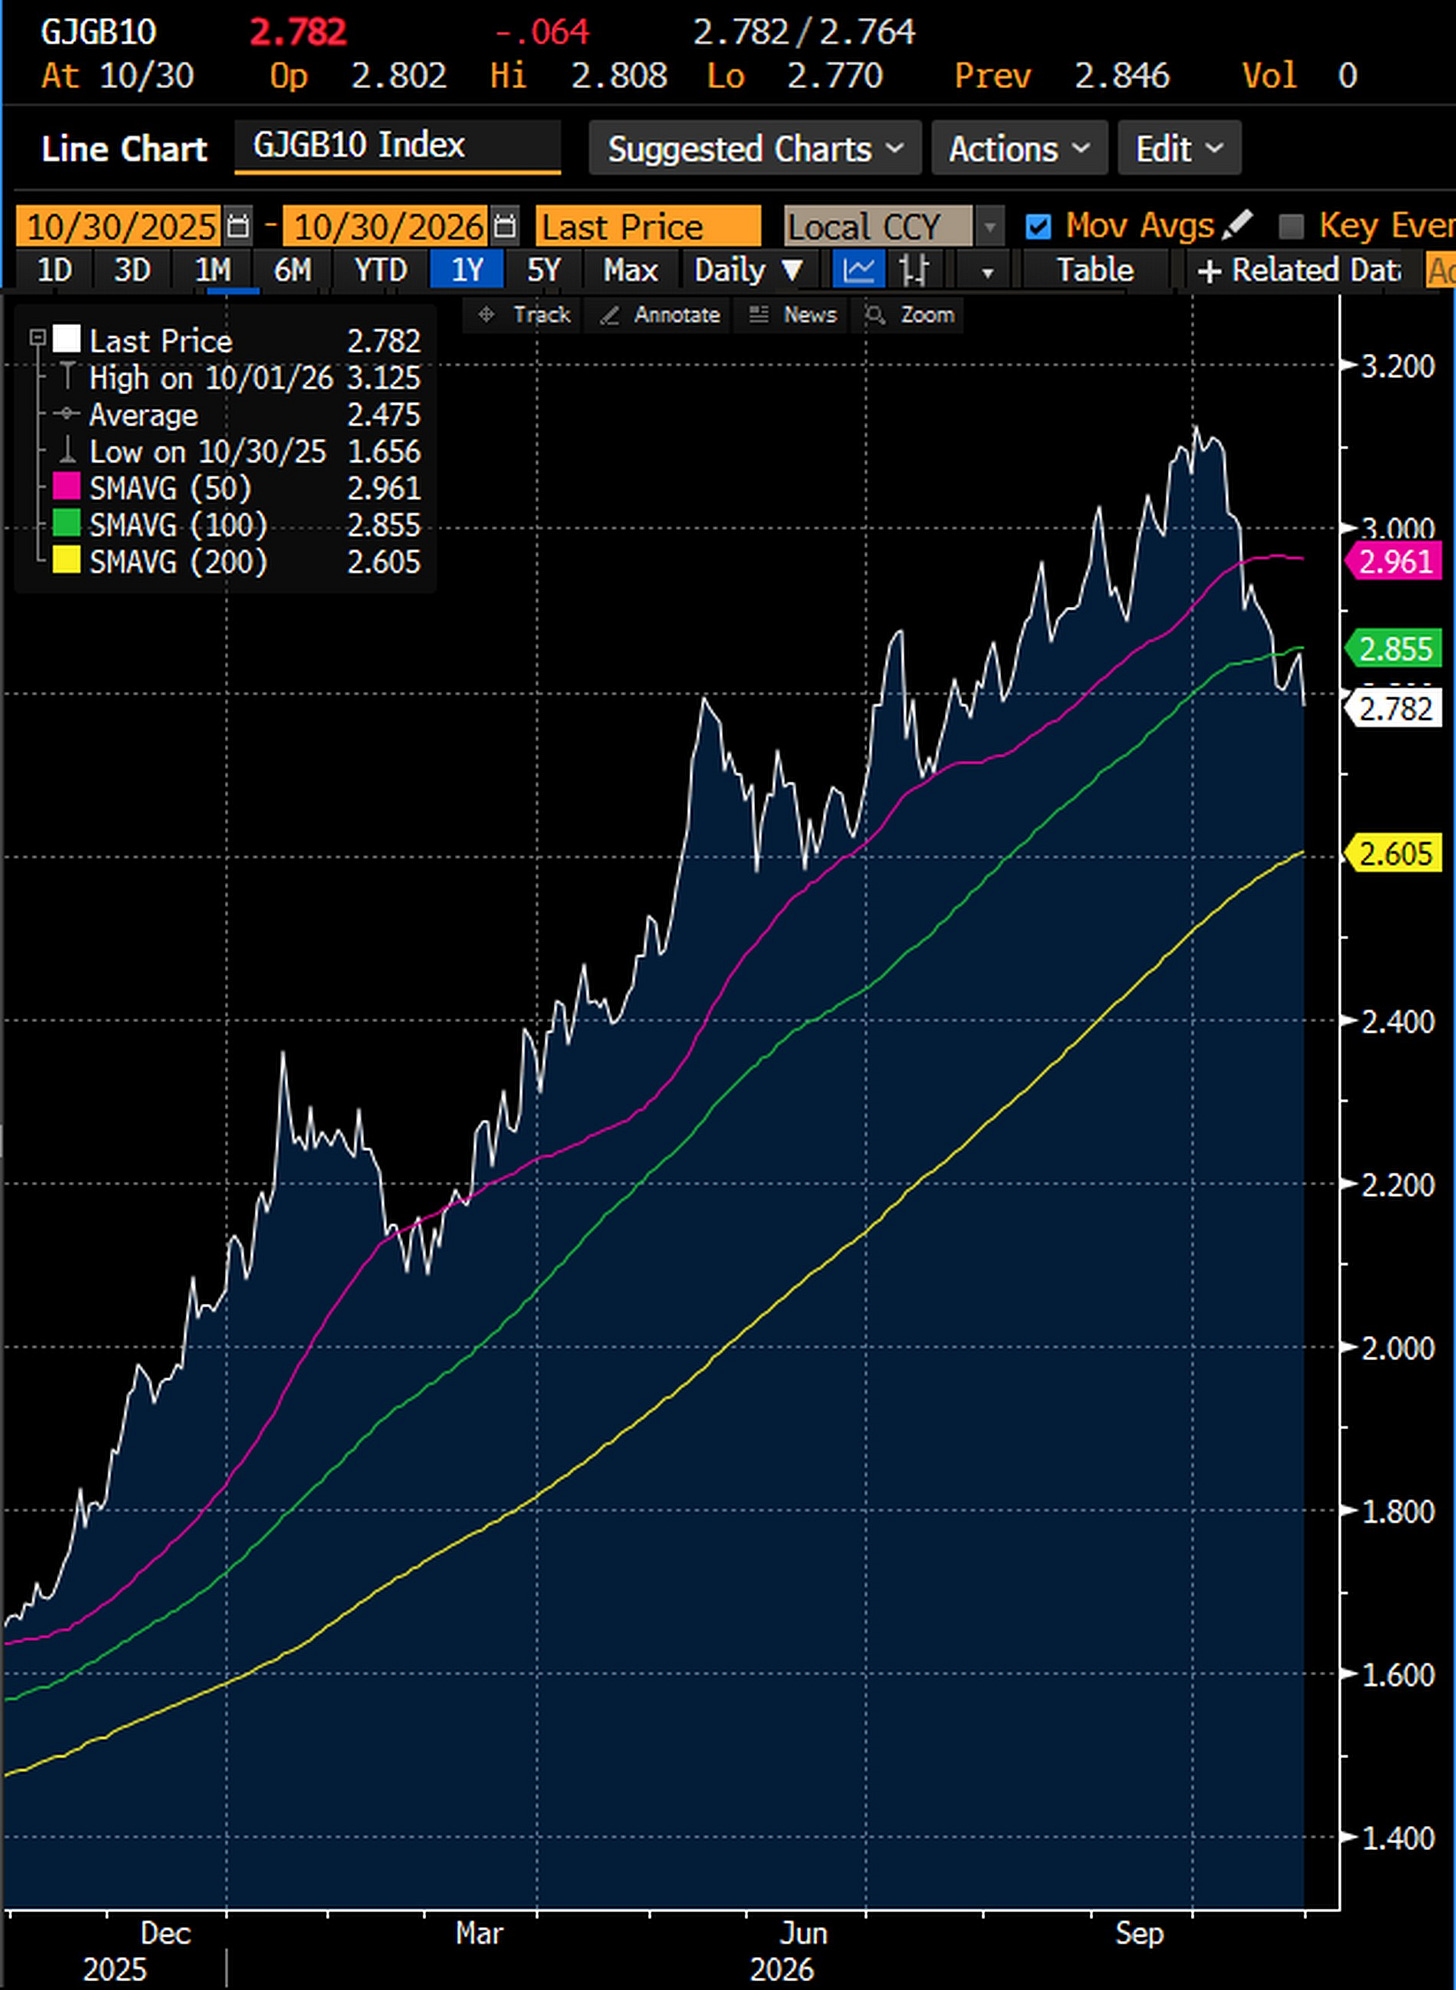Click the start date field 10/30/2025
The image size is (1456, 1990).
click(120, 227)
